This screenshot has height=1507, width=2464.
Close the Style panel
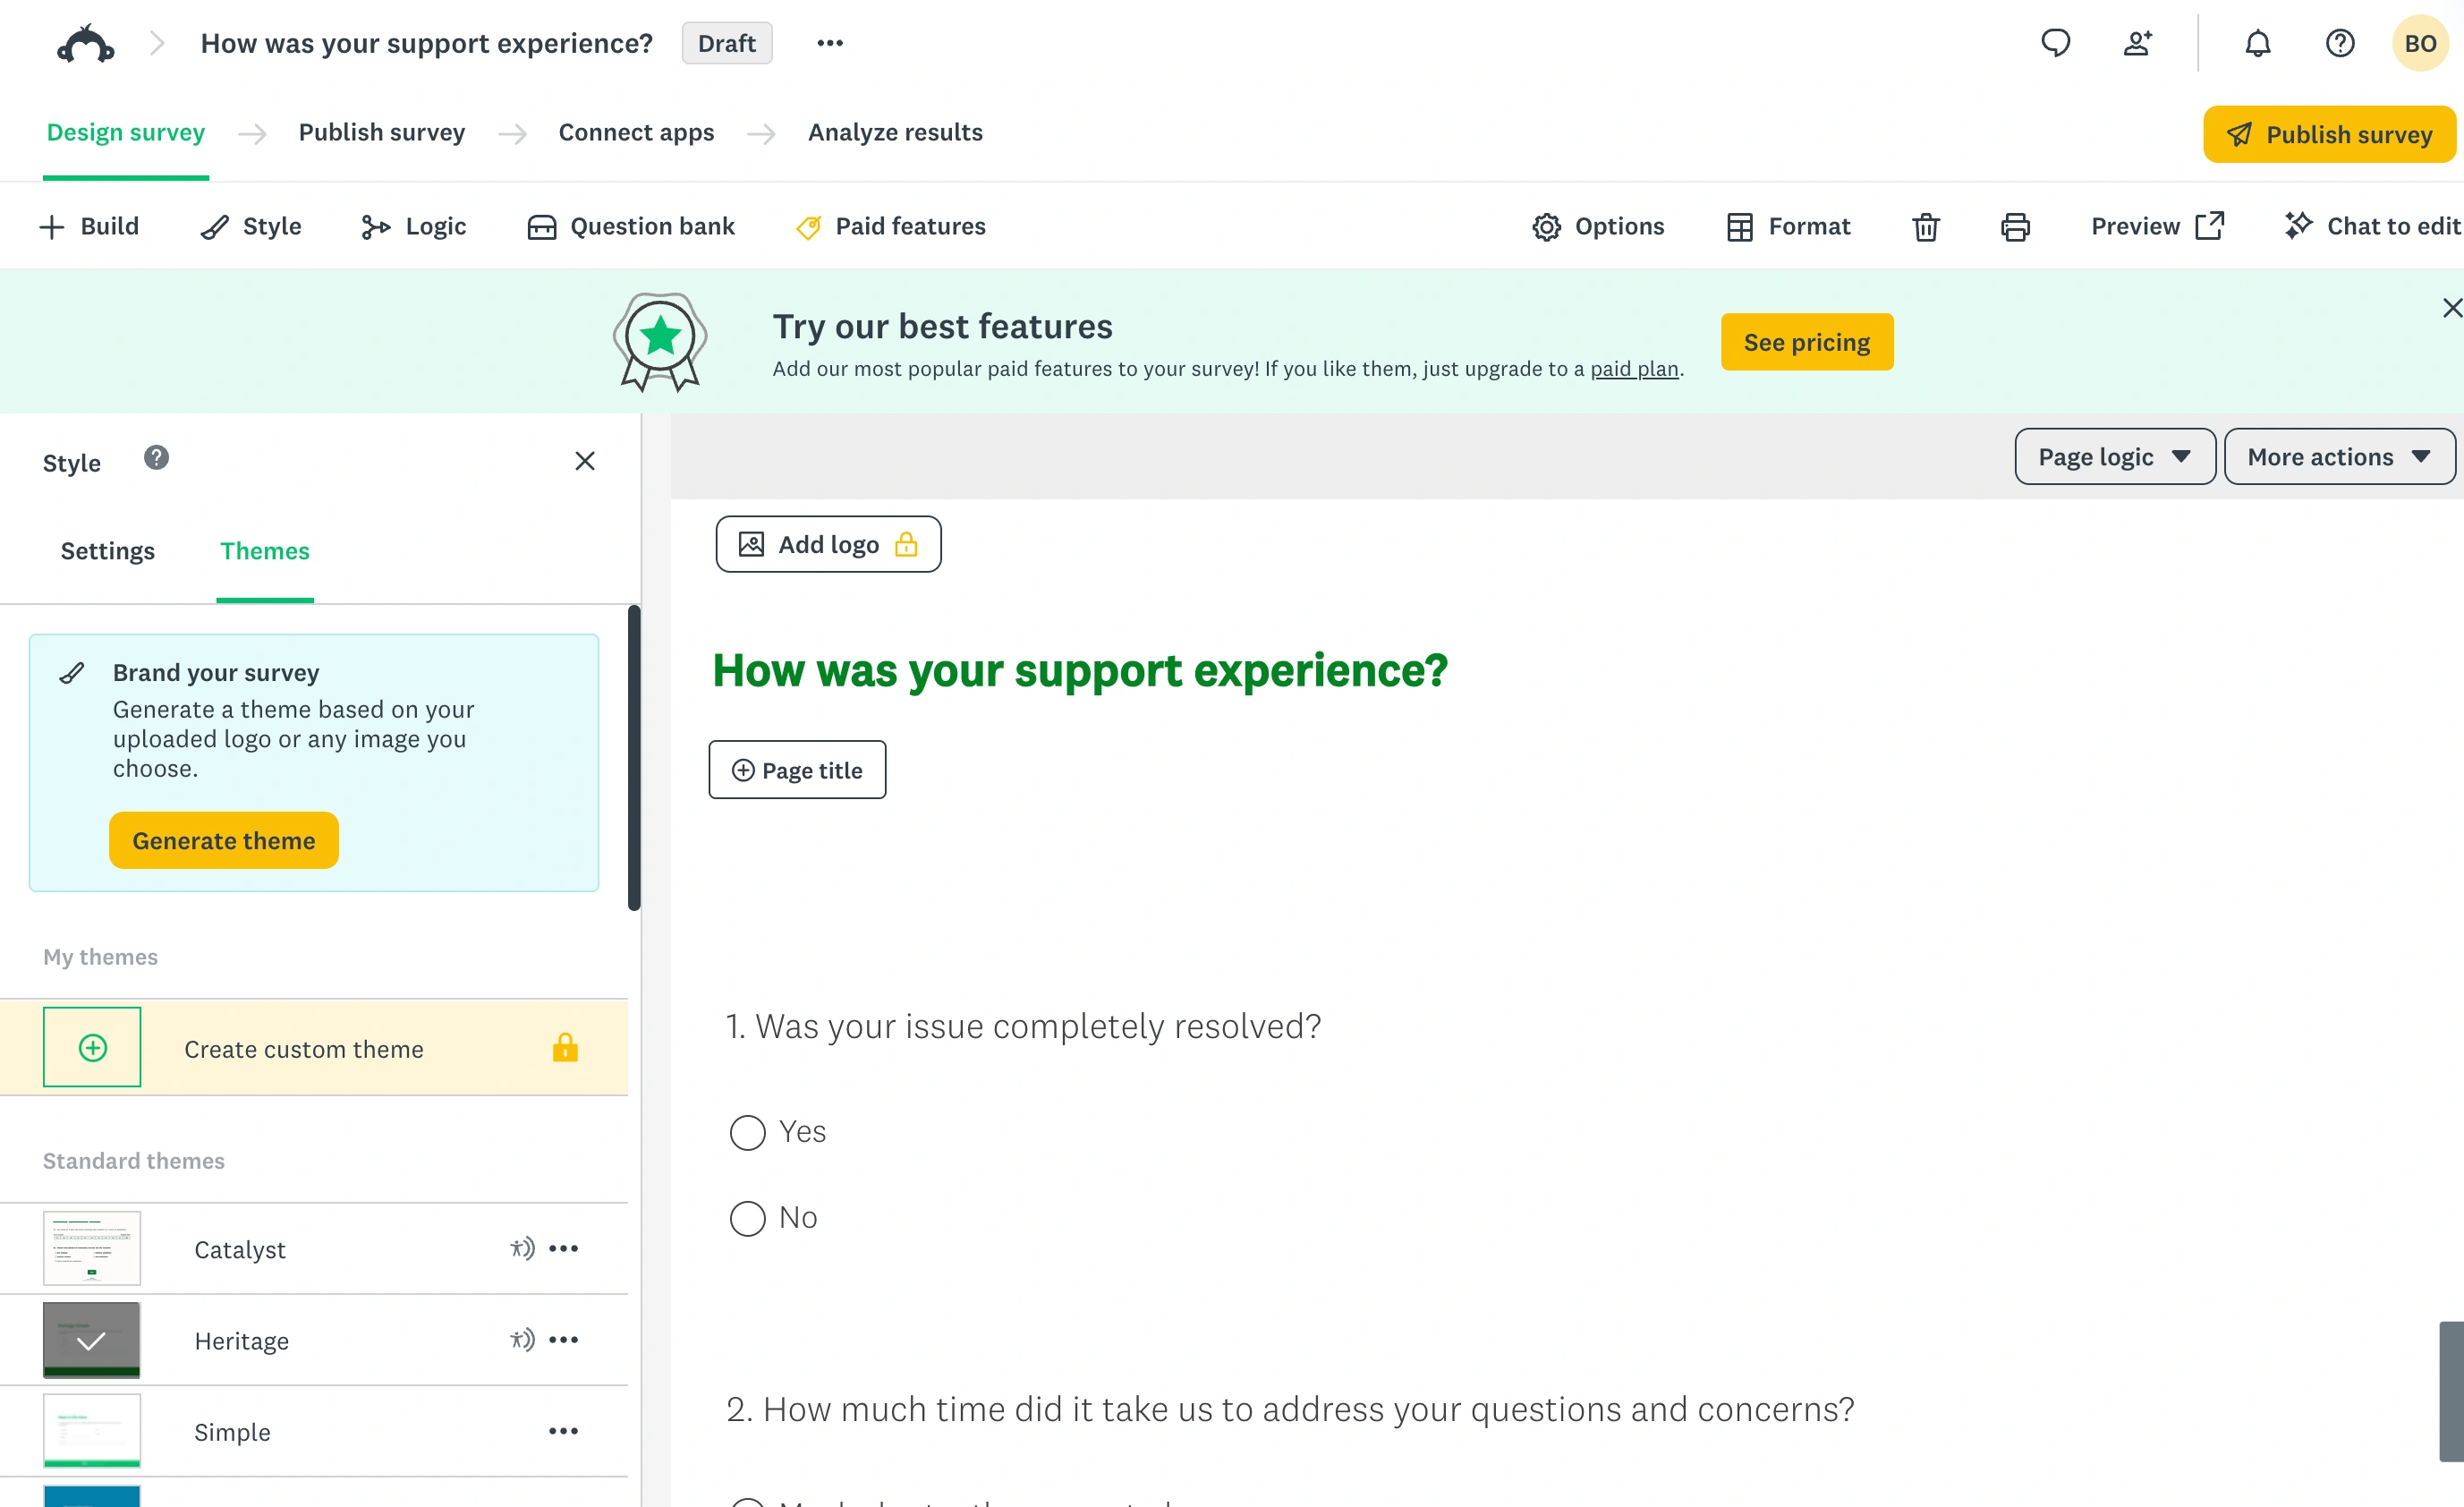[x=584, y=461]
